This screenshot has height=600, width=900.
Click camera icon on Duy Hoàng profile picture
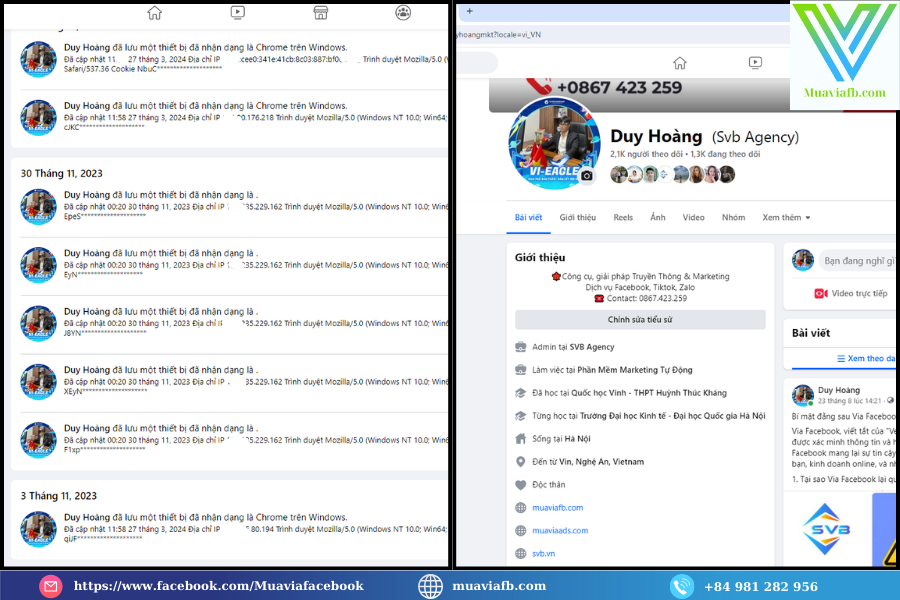pos(586,176)
